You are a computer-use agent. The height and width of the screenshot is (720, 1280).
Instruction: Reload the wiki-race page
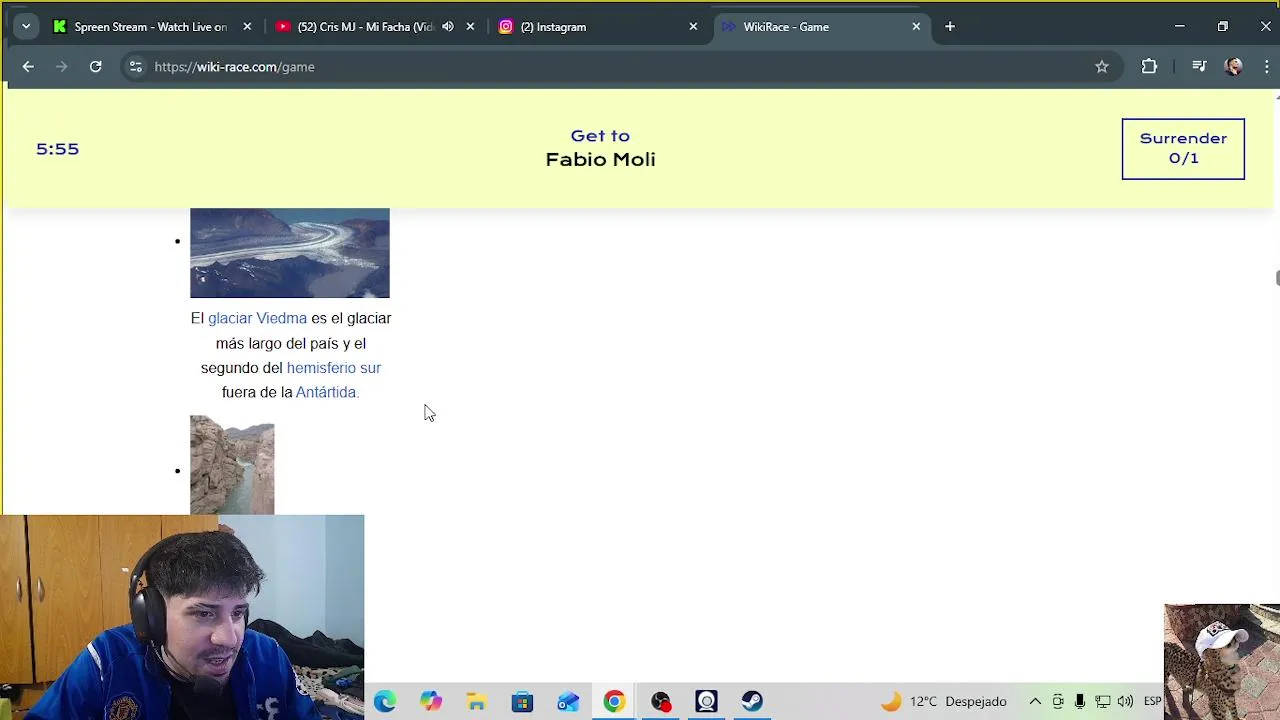coord(95,67)
